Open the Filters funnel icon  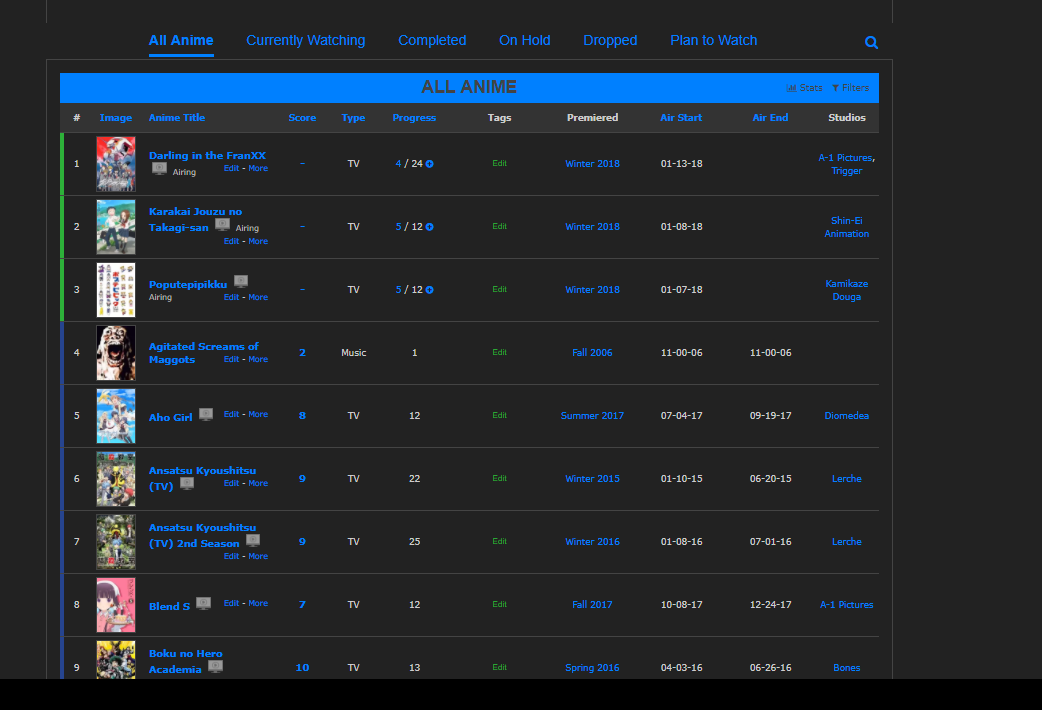coord(835,88)
